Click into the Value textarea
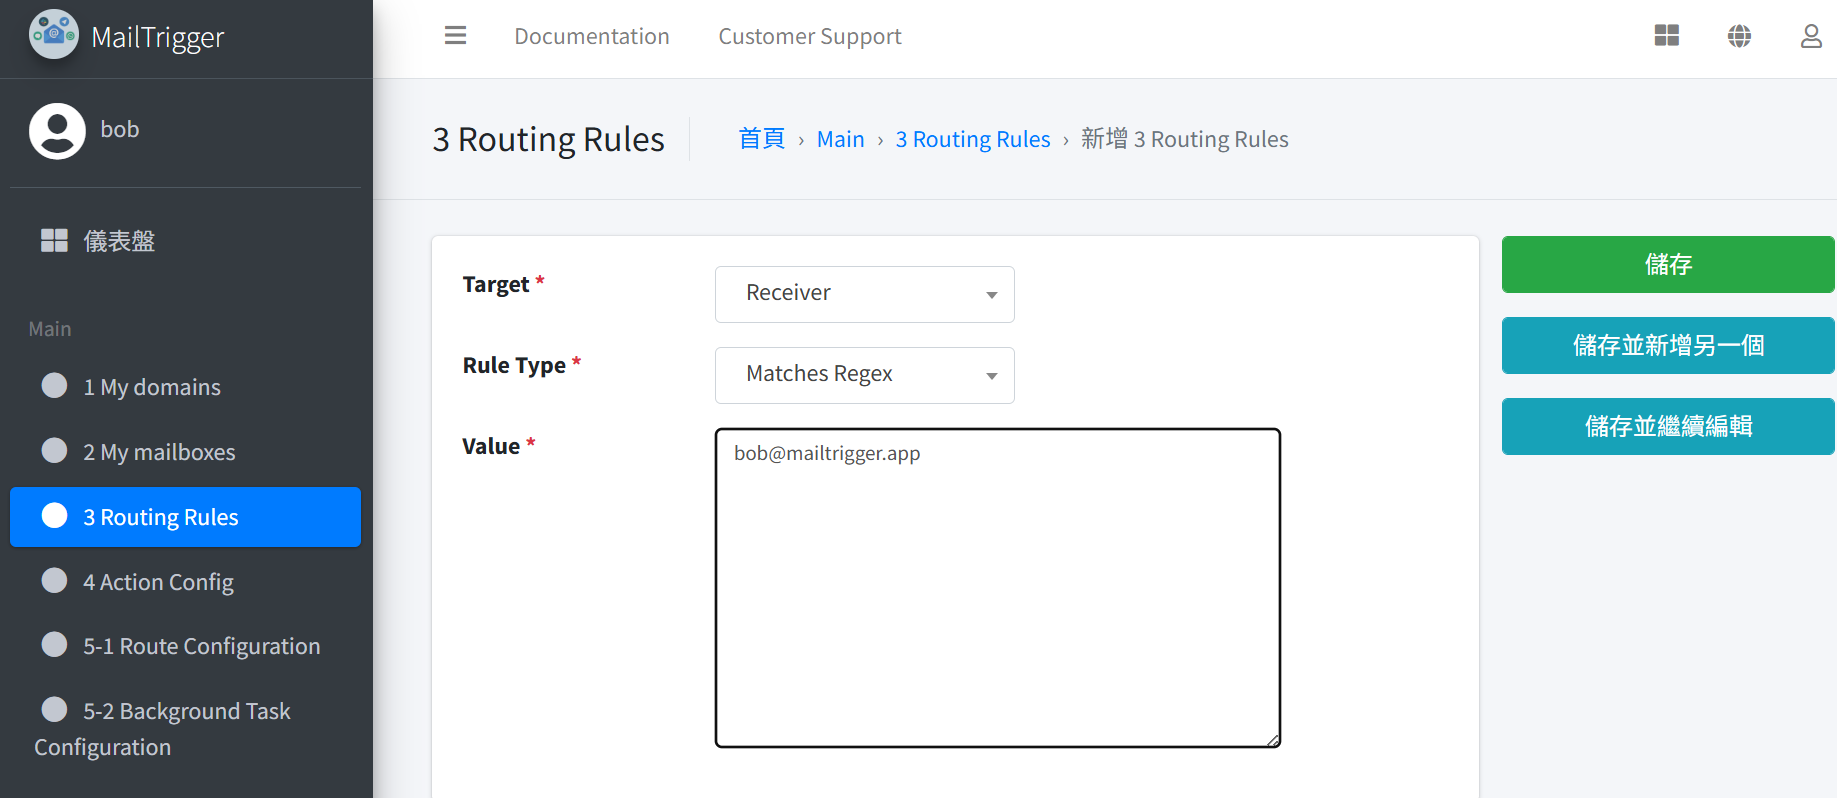This screenshot has height=798, width=1837. point(998,588)
